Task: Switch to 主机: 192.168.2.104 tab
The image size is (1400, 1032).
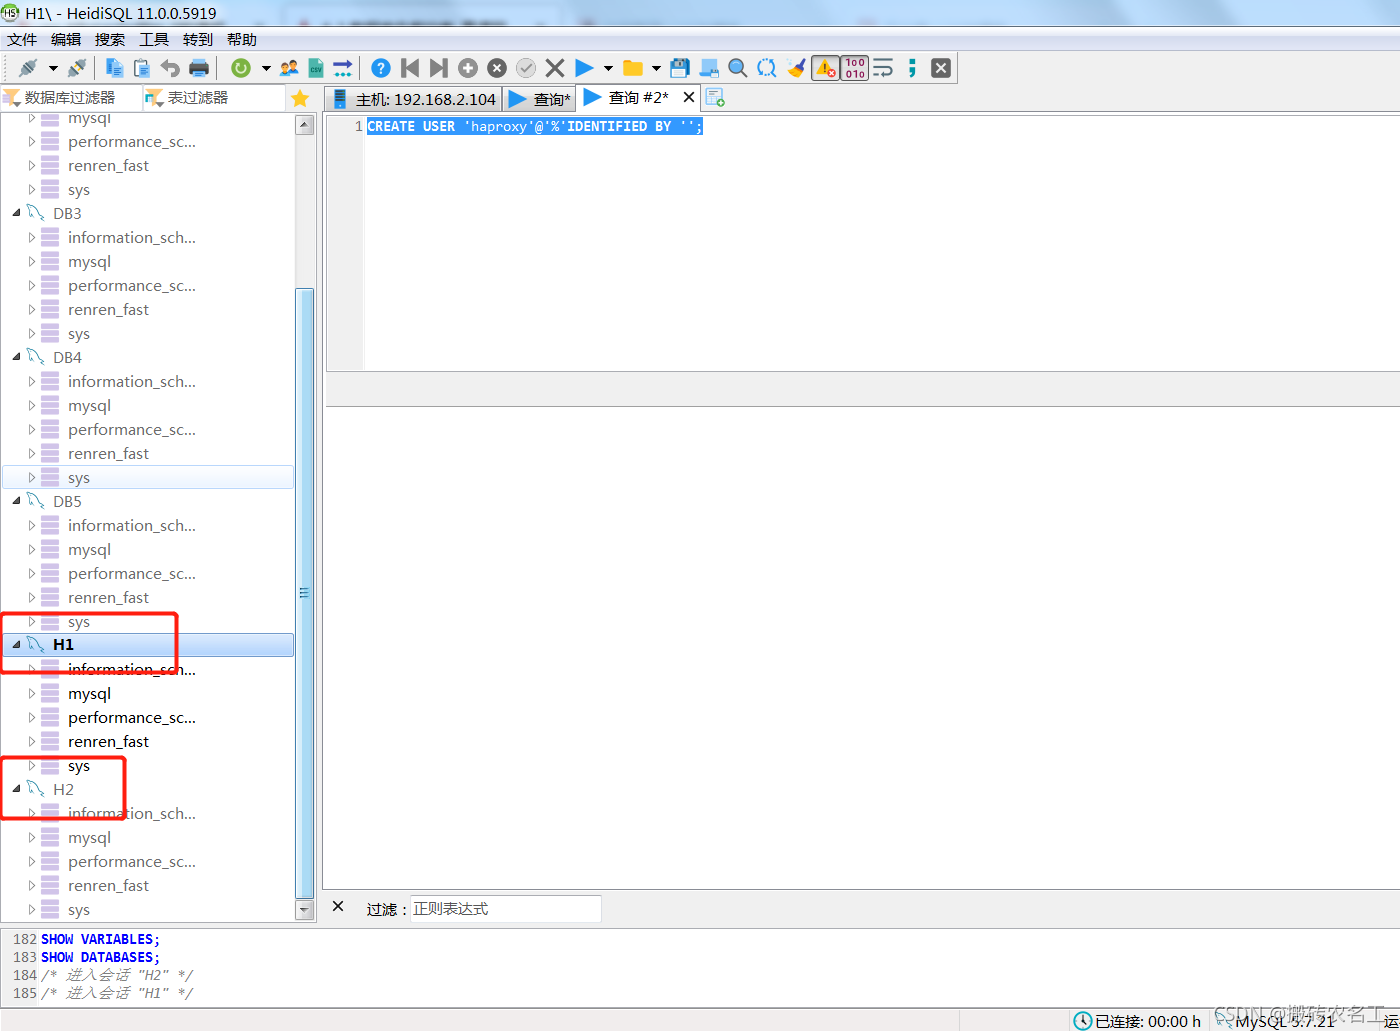Action: 413,98
